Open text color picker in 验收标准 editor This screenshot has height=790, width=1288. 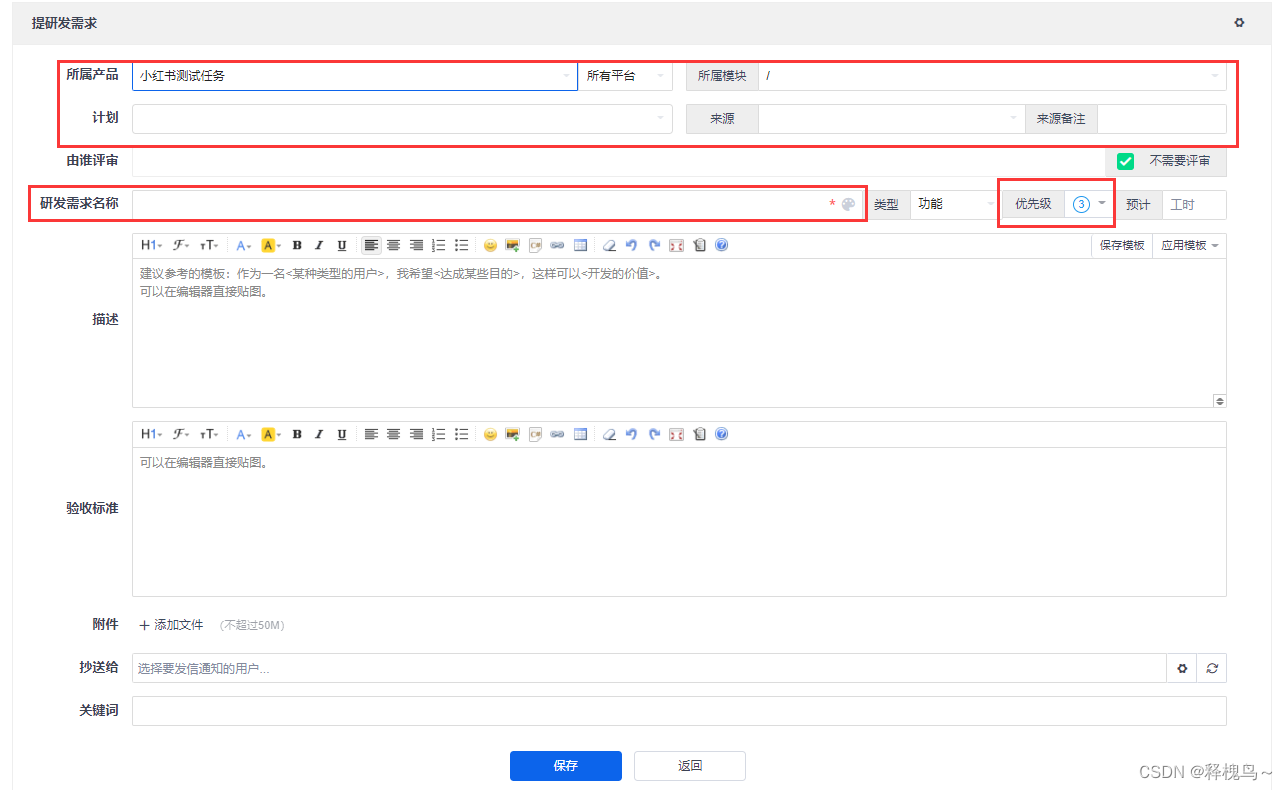pos(244,434)
